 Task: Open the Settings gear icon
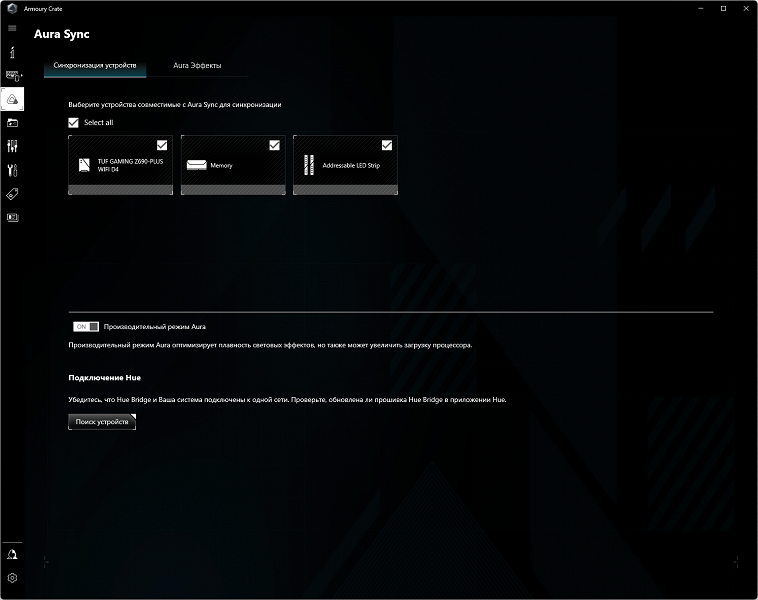click(12, 578)
